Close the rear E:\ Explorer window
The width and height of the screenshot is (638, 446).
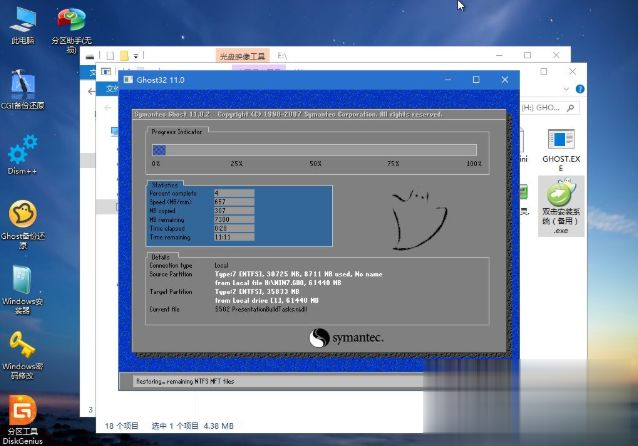[556, 55]
